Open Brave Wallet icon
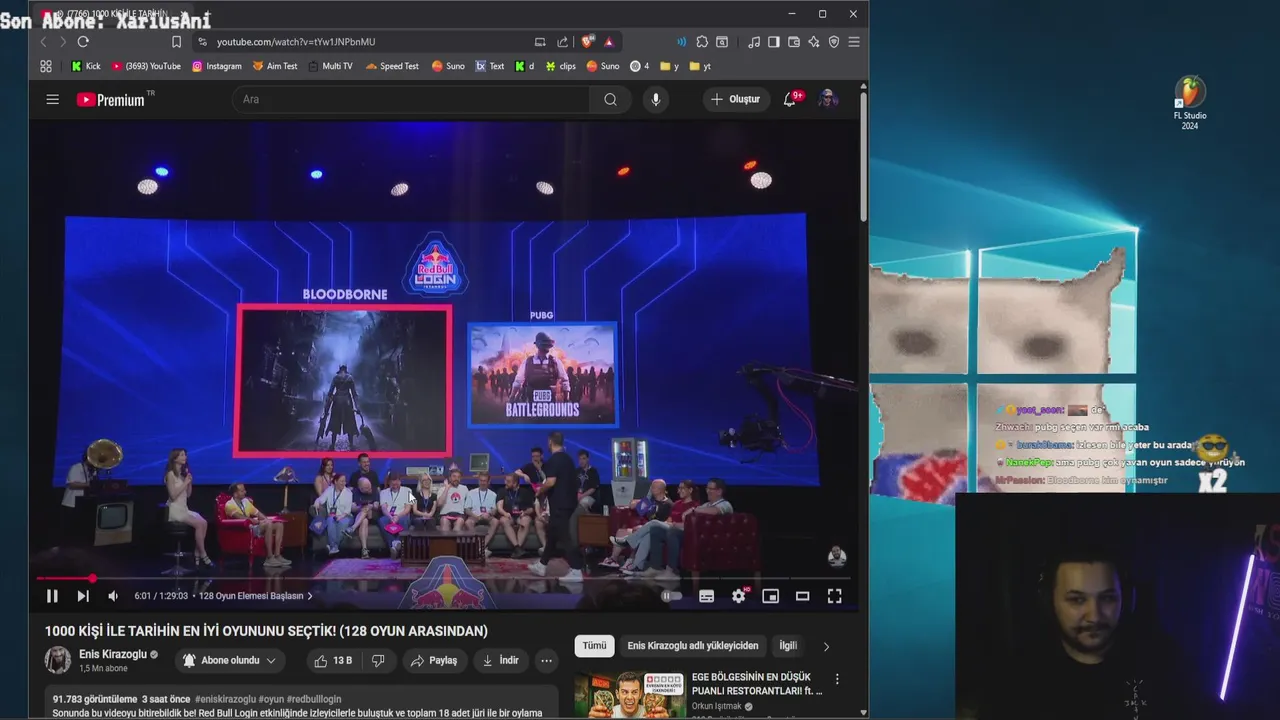The height and width of the screenshot is (720, 1280). tap(794, 42)
